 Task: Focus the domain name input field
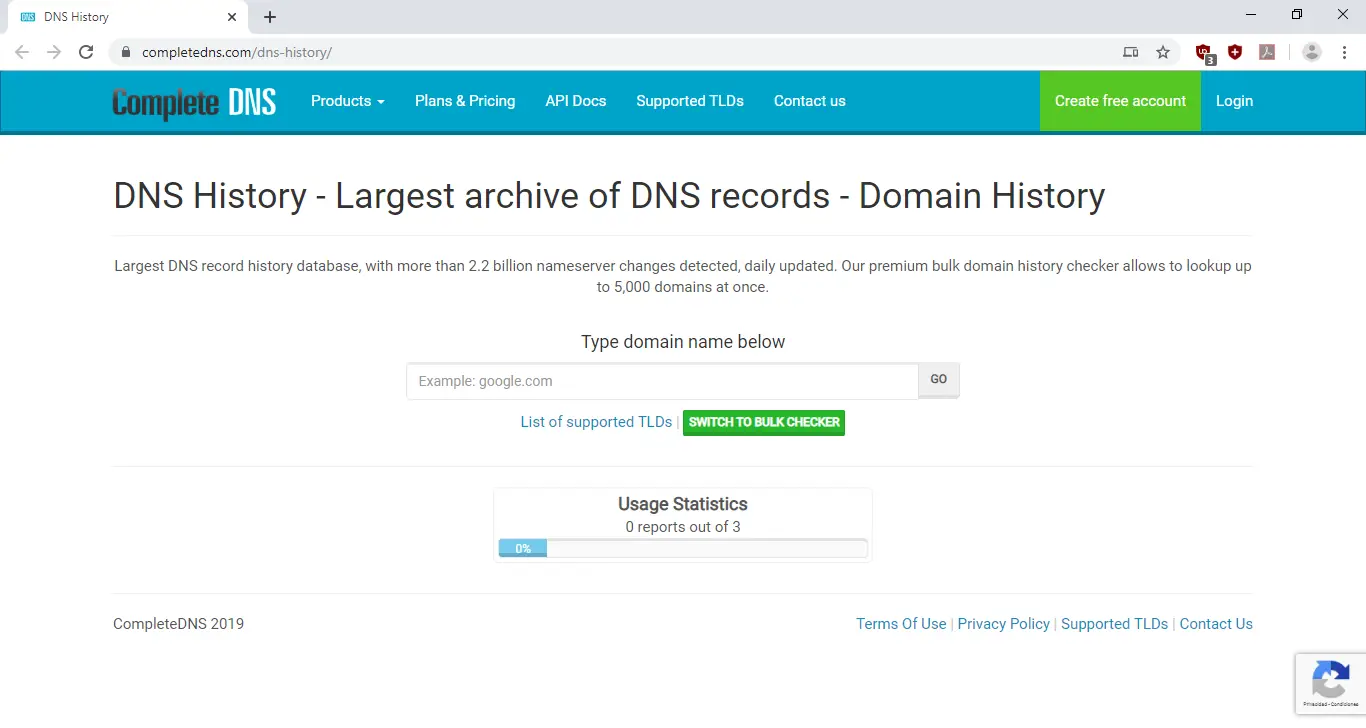click(x=662, y=381)
